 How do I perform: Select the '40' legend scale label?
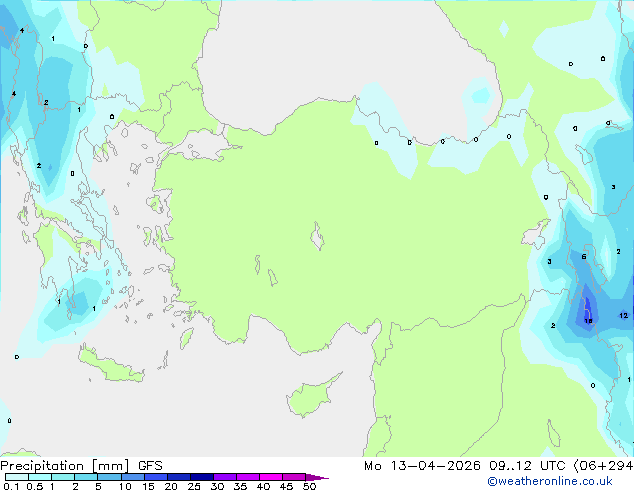click(263, 486)
